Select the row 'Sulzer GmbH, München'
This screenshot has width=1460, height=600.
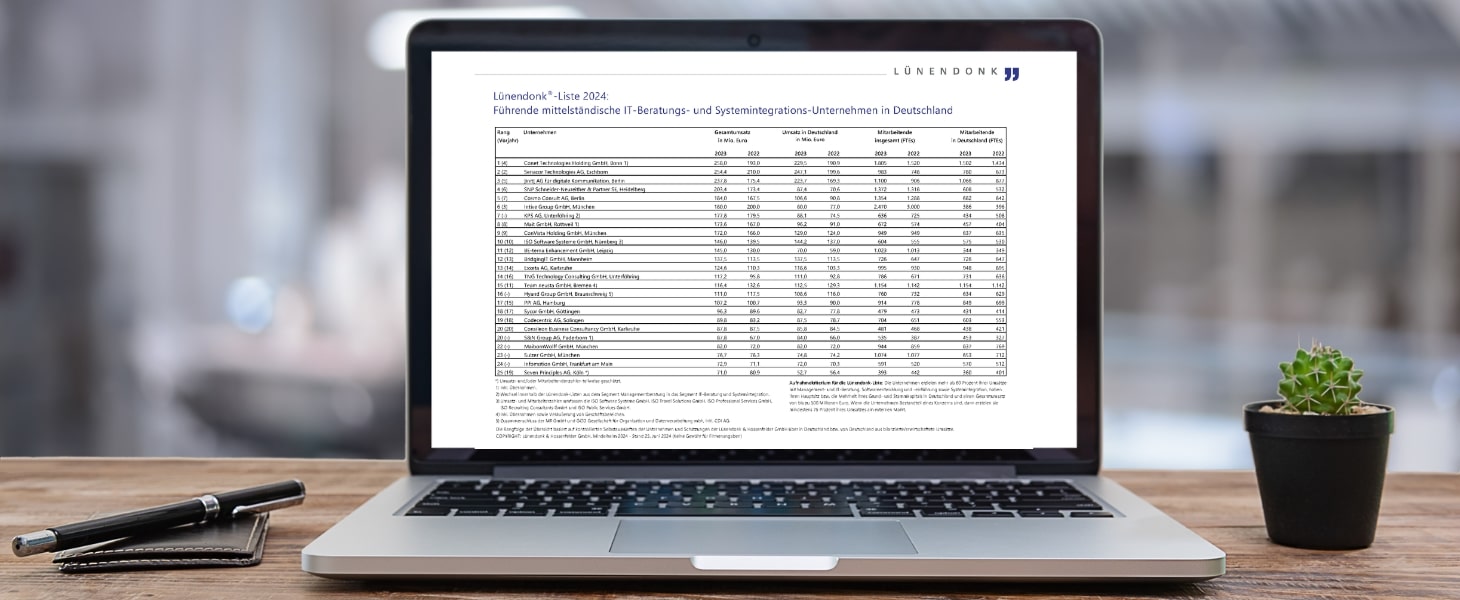750,356
